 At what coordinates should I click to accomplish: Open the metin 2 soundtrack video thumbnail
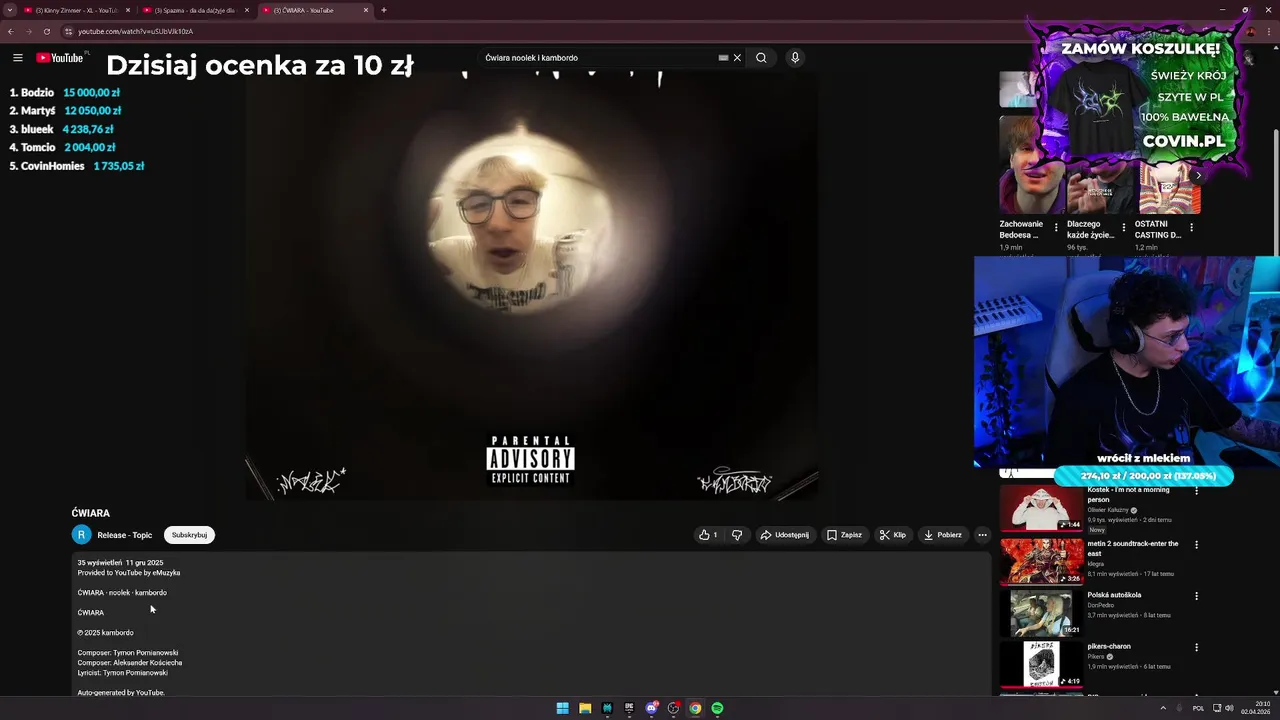[1041, 561]
